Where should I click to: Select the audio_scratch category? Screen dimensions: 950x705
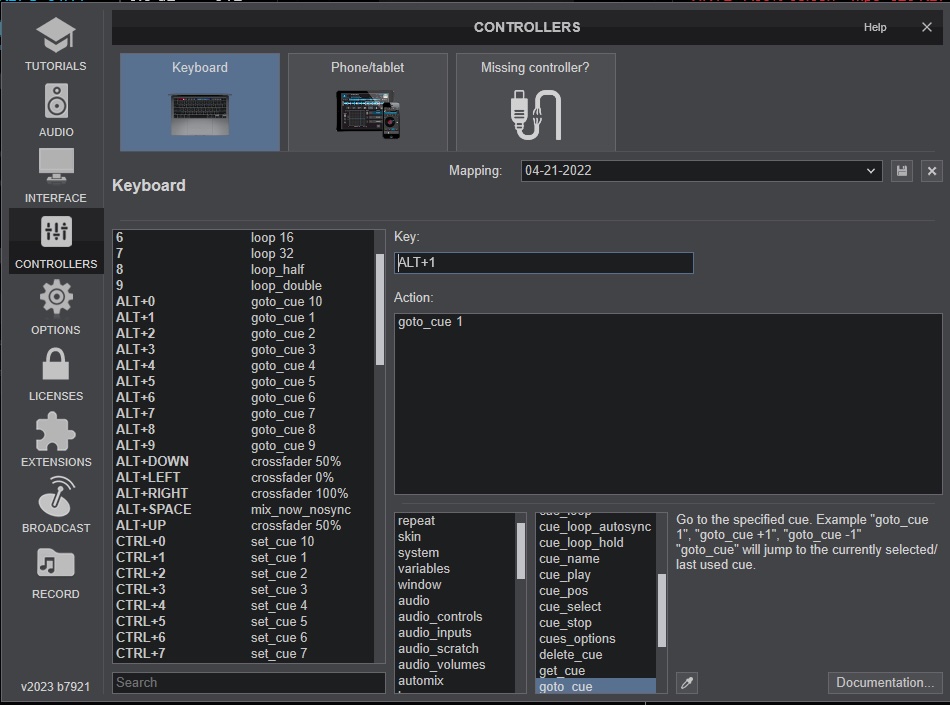440,648
